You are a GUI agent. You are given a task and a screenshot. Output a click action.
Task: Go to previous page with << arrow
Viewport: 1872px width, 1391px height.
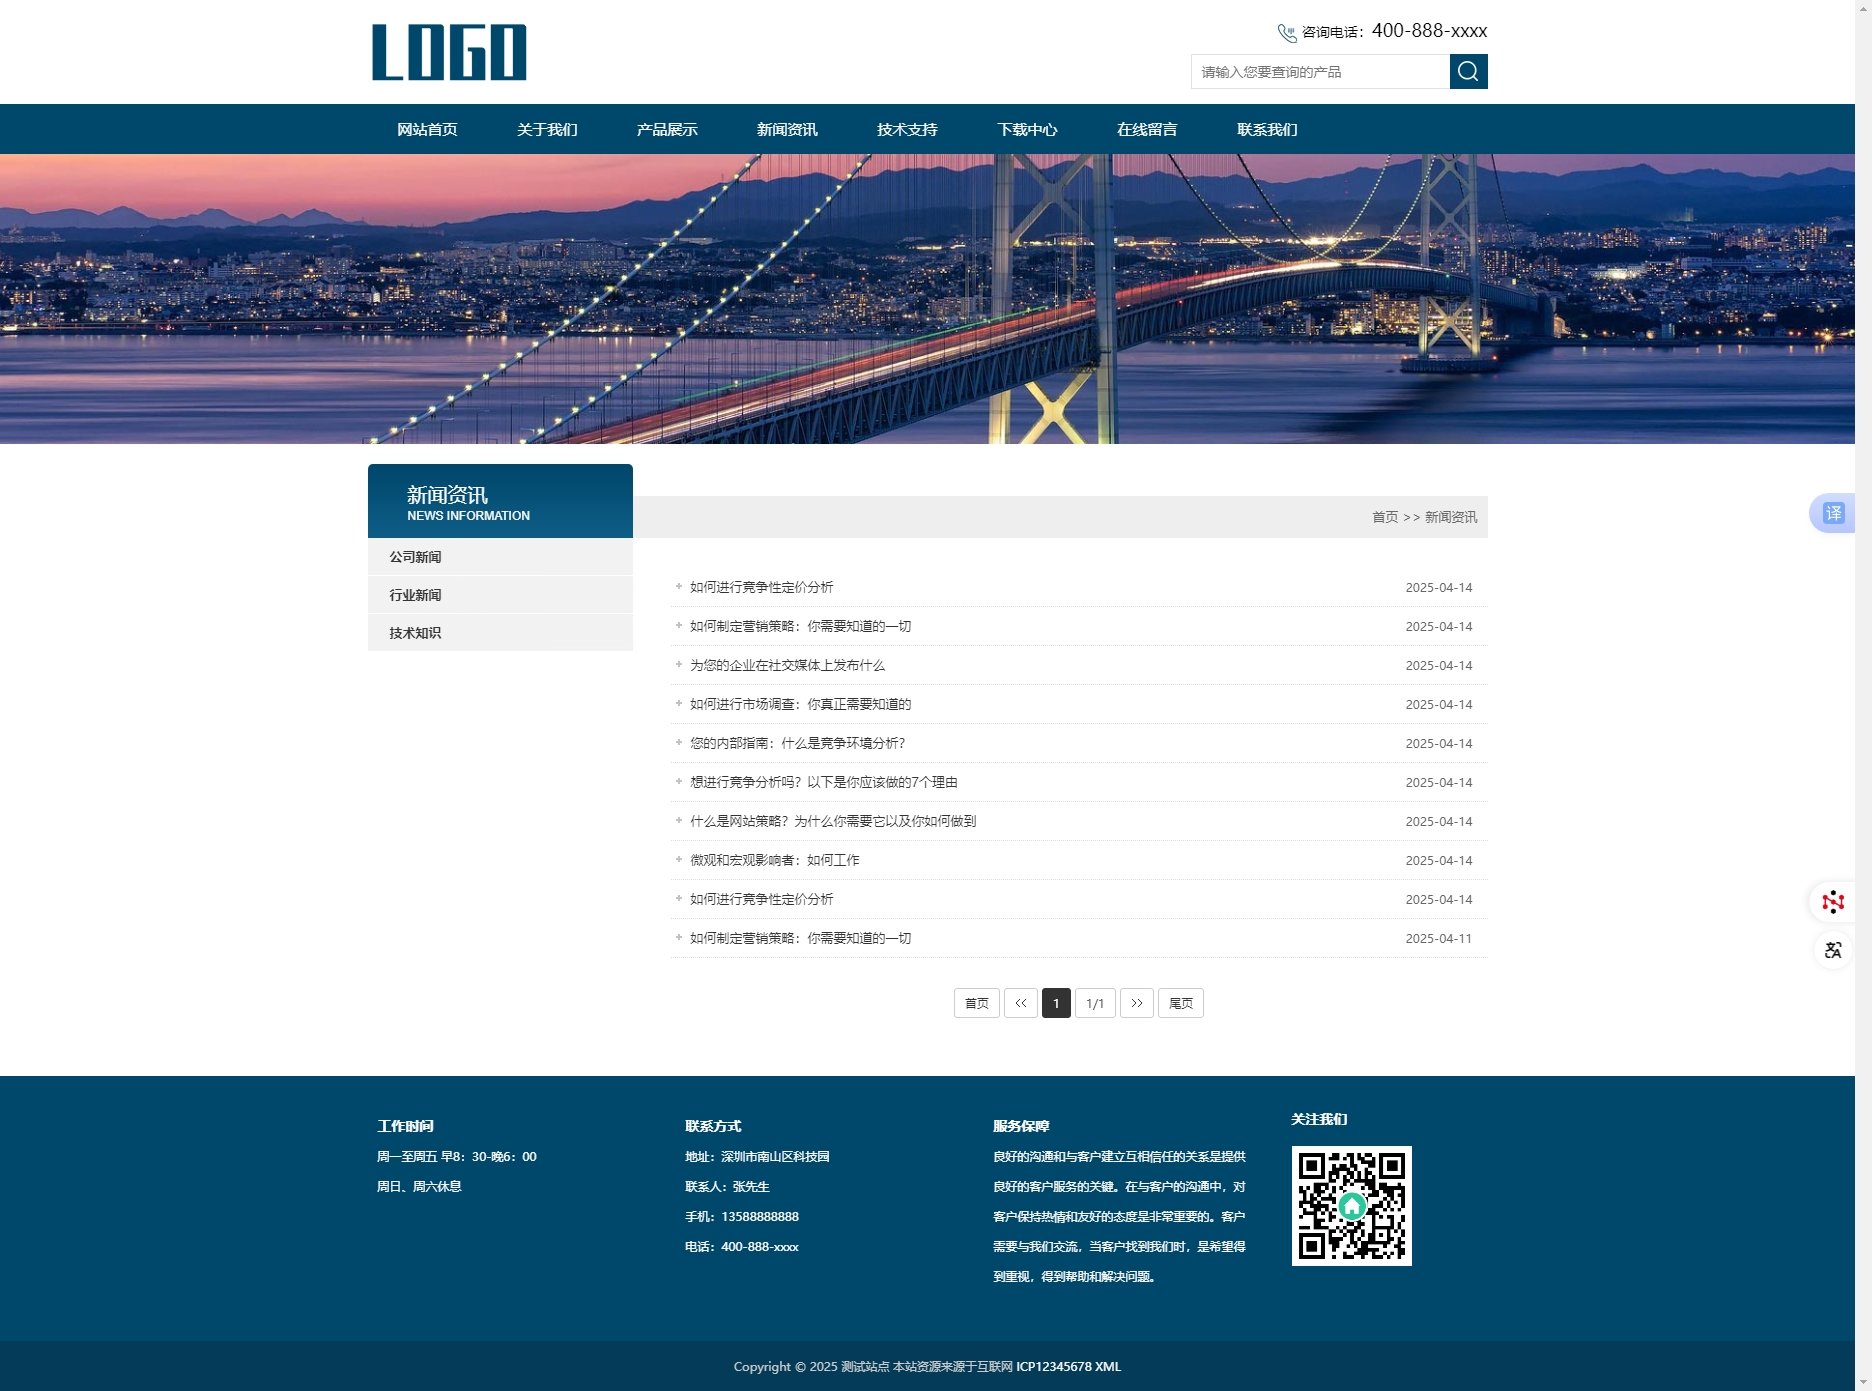[1020, 1003]
